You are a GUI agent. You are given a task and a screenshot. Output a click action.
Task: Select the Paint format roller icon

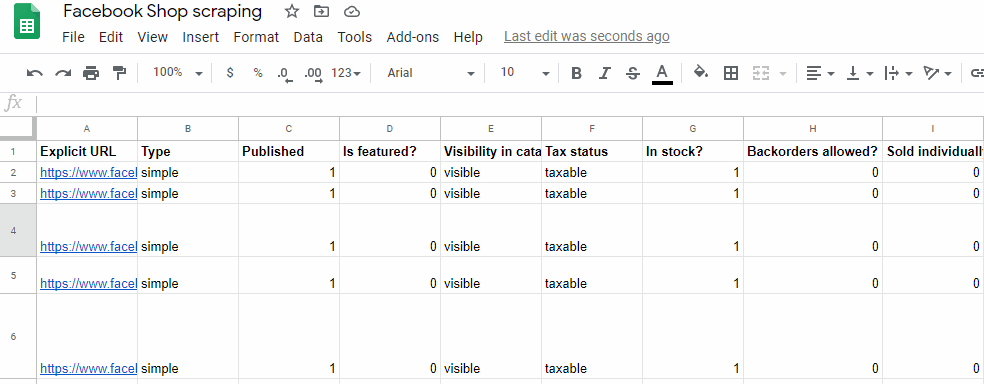click(119, 73)
